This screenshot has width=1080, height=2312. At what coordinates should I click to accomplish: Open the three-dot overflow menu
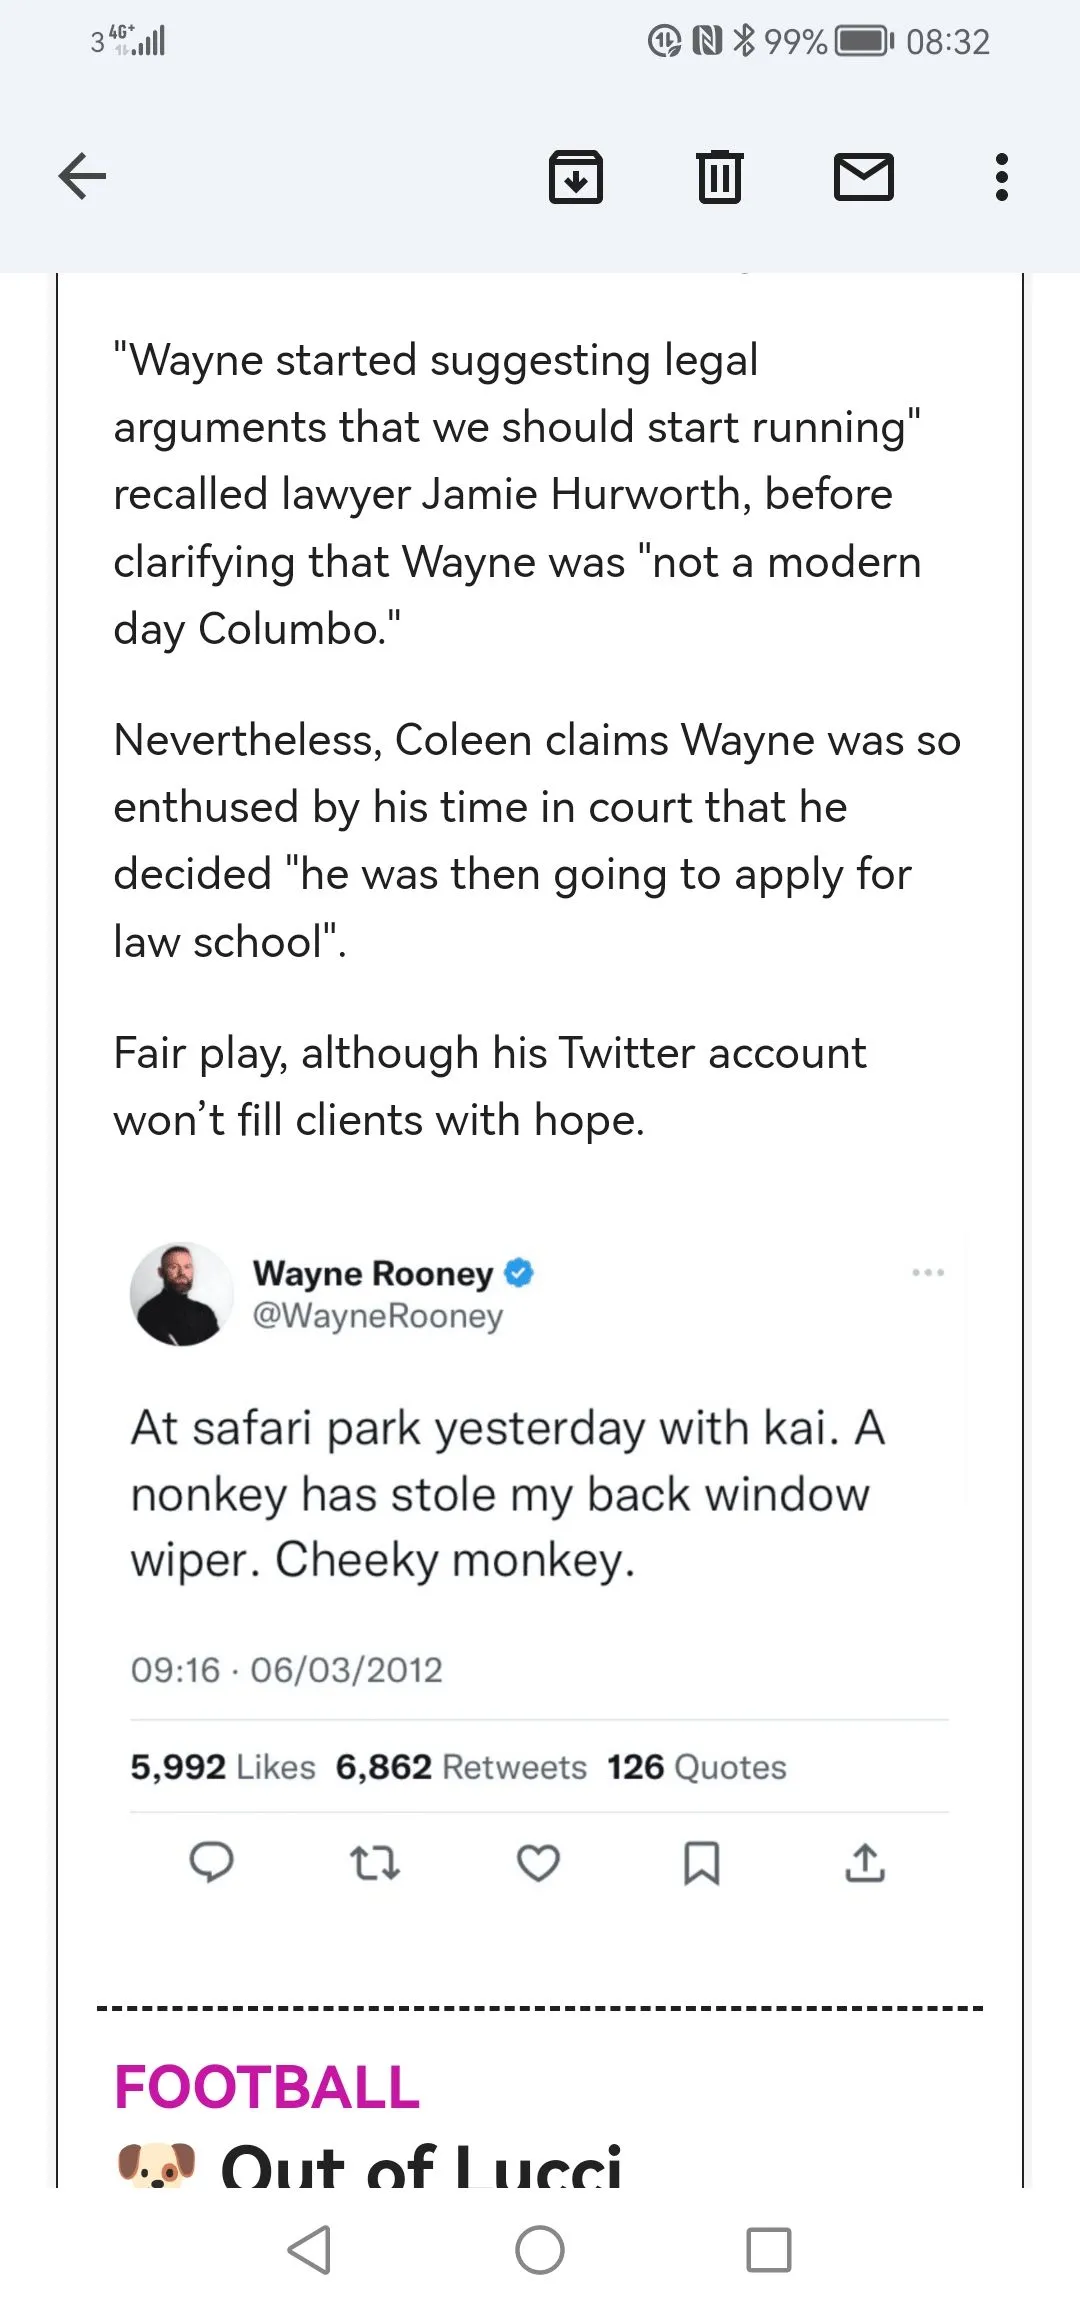(x=1002, y=177)
